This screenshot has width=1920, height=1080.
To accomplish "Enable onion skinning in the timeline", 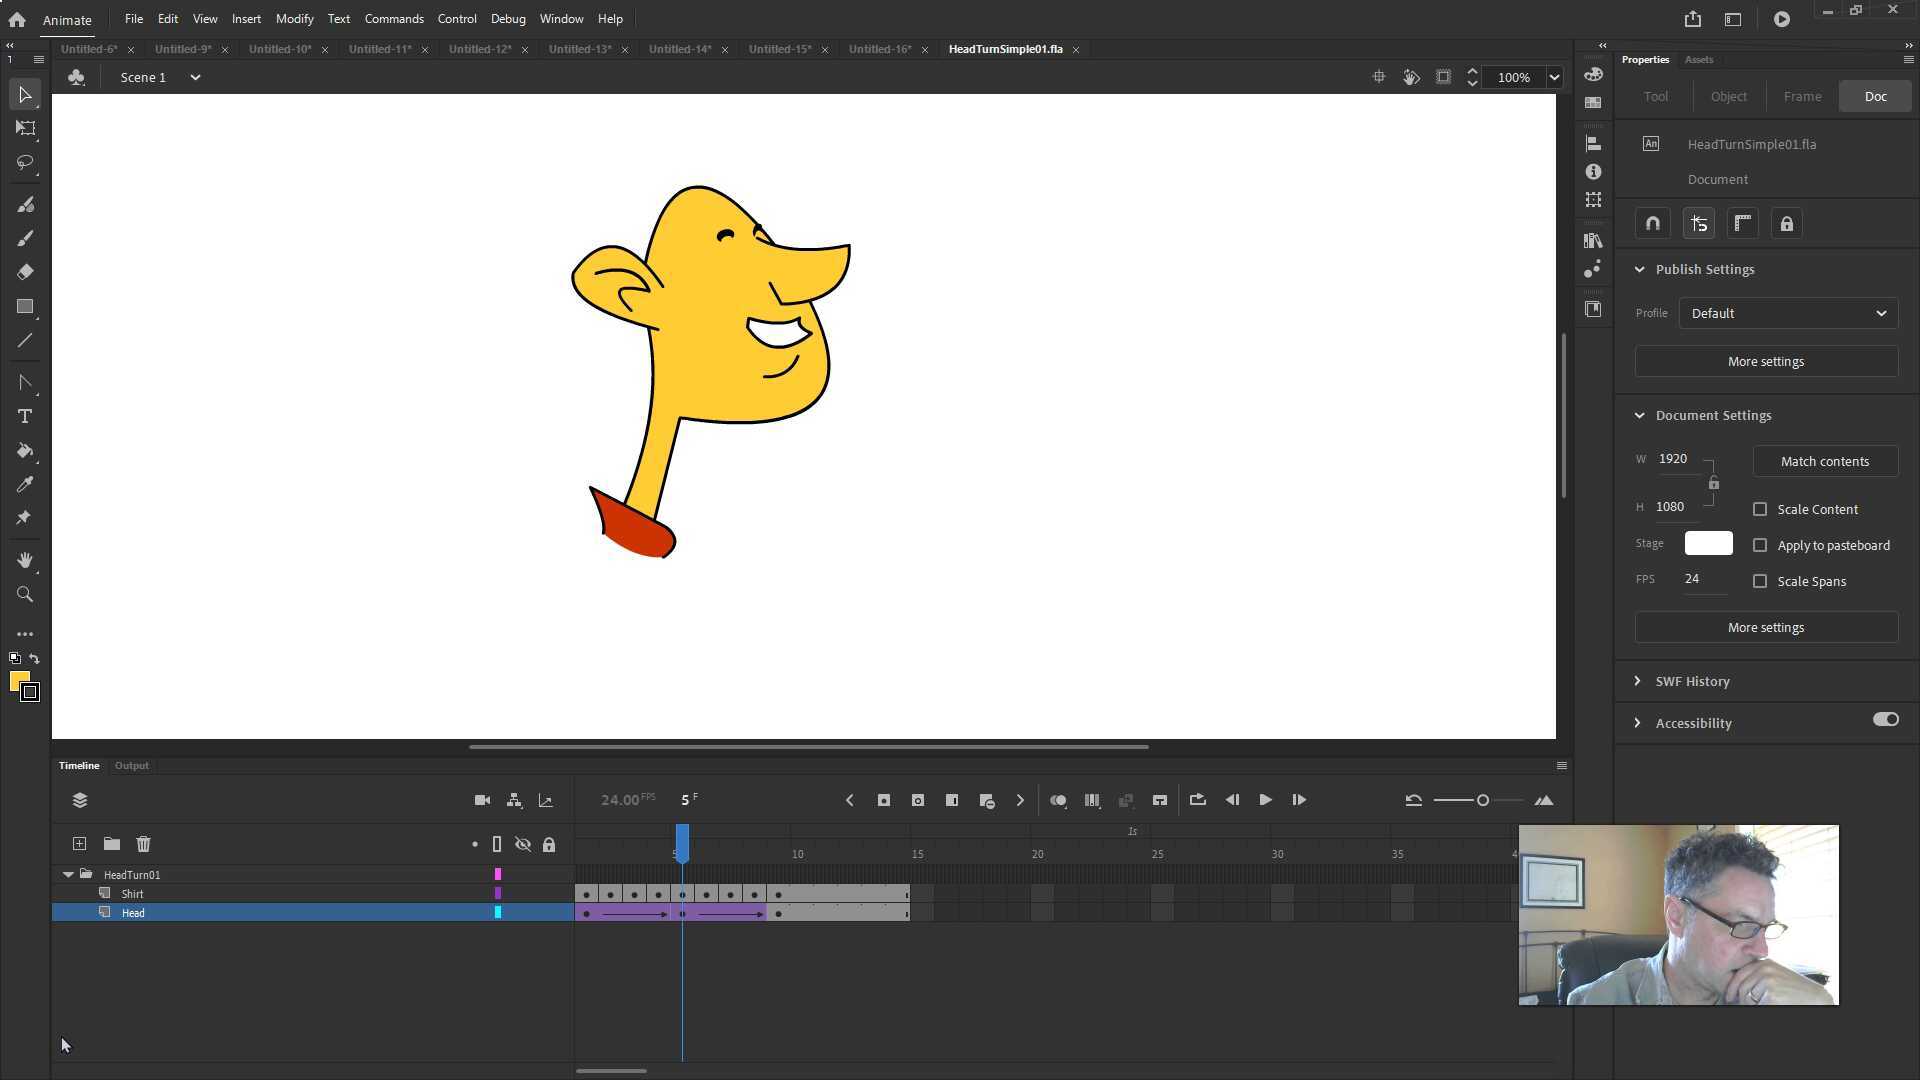I will click(x=1058, y=800).
